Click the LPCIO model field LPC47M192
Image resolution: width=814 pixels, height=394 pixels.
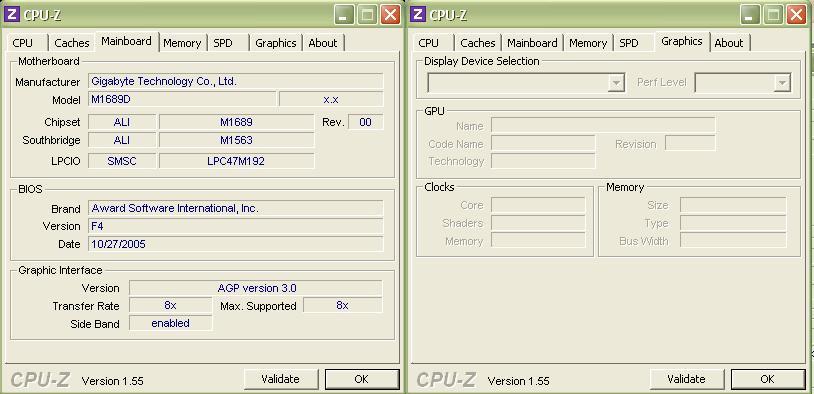click(237, 161)
